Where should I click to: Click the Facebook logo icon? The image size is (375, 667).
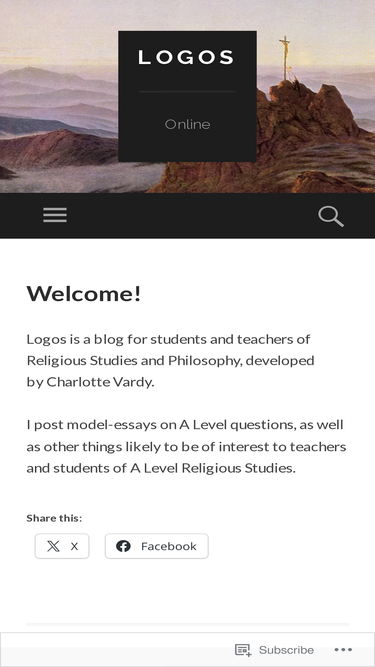click(123, 546)
